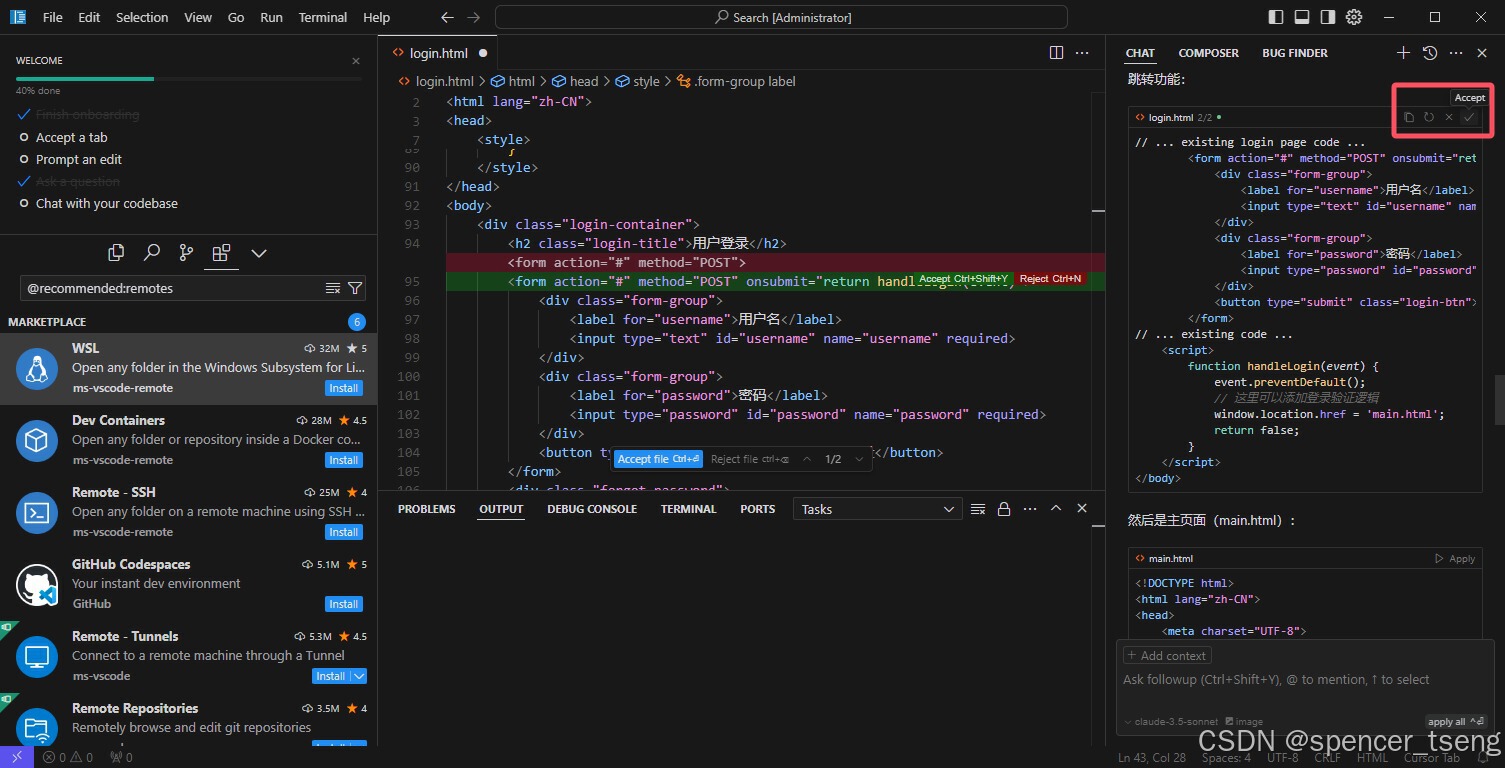Open the remote window indicator in status bar
The width and height of the screenshot is (1505, 768).
pyautogui.click(x=17, y=757)
